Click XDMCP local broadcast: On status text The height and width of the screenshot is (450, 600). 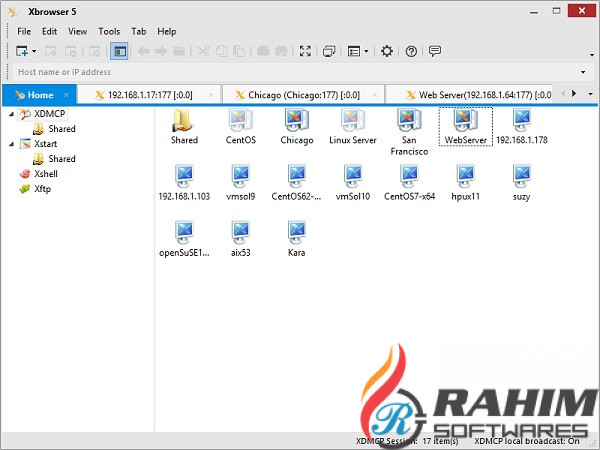click(x=527, y=441)
